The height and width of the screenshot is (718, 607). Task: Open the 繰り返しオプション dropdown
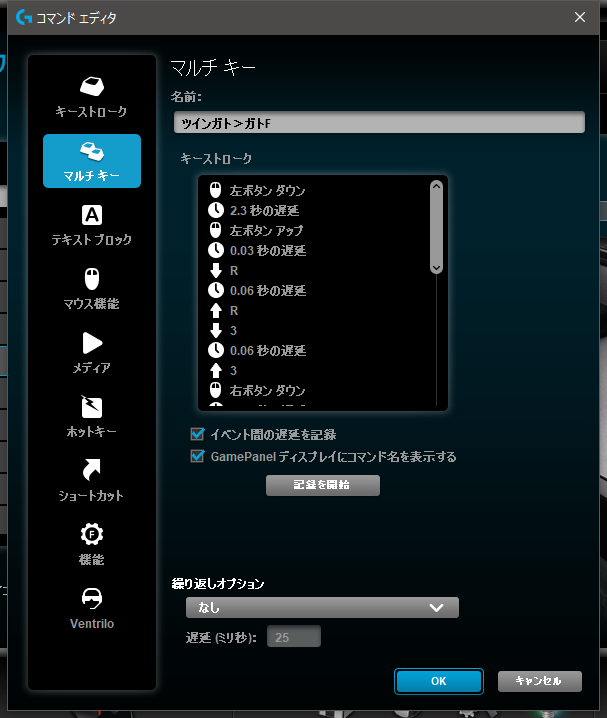click(321, 607)
